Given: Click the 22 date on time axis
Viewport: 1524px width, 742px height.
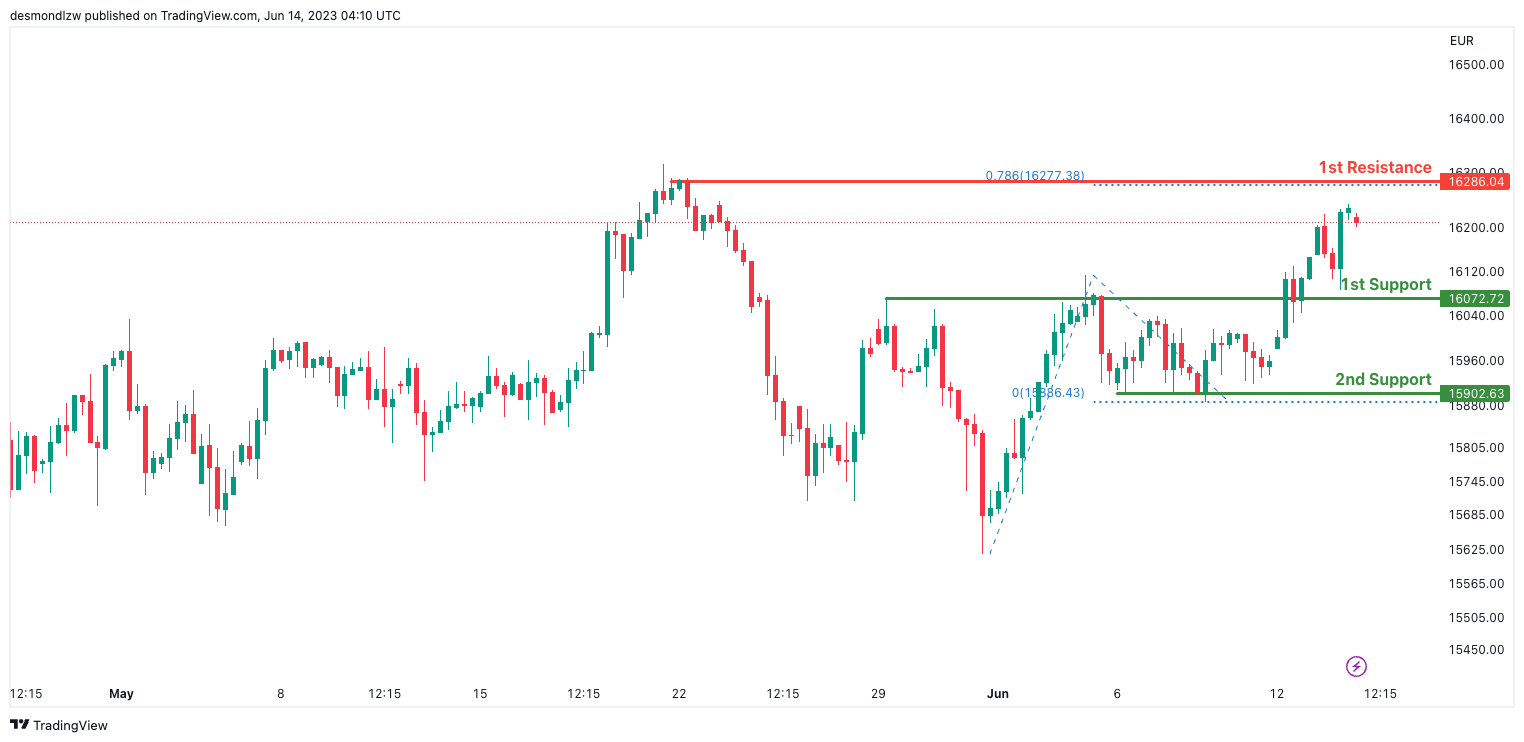Looking at the screenshot, I should tap(679, 693).
